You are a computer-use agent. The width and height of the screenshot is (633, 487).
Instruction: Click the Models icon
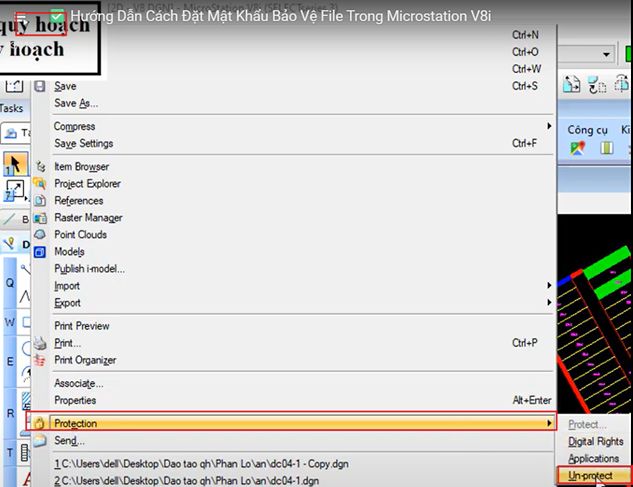click(x=40, y=252)
